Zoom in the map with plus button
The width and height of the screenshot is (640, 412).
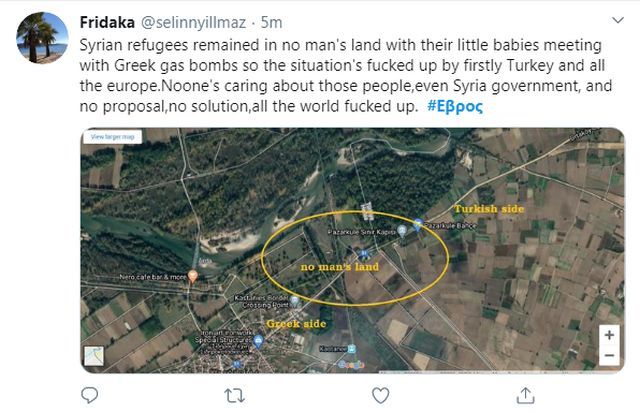click(609, 334)
